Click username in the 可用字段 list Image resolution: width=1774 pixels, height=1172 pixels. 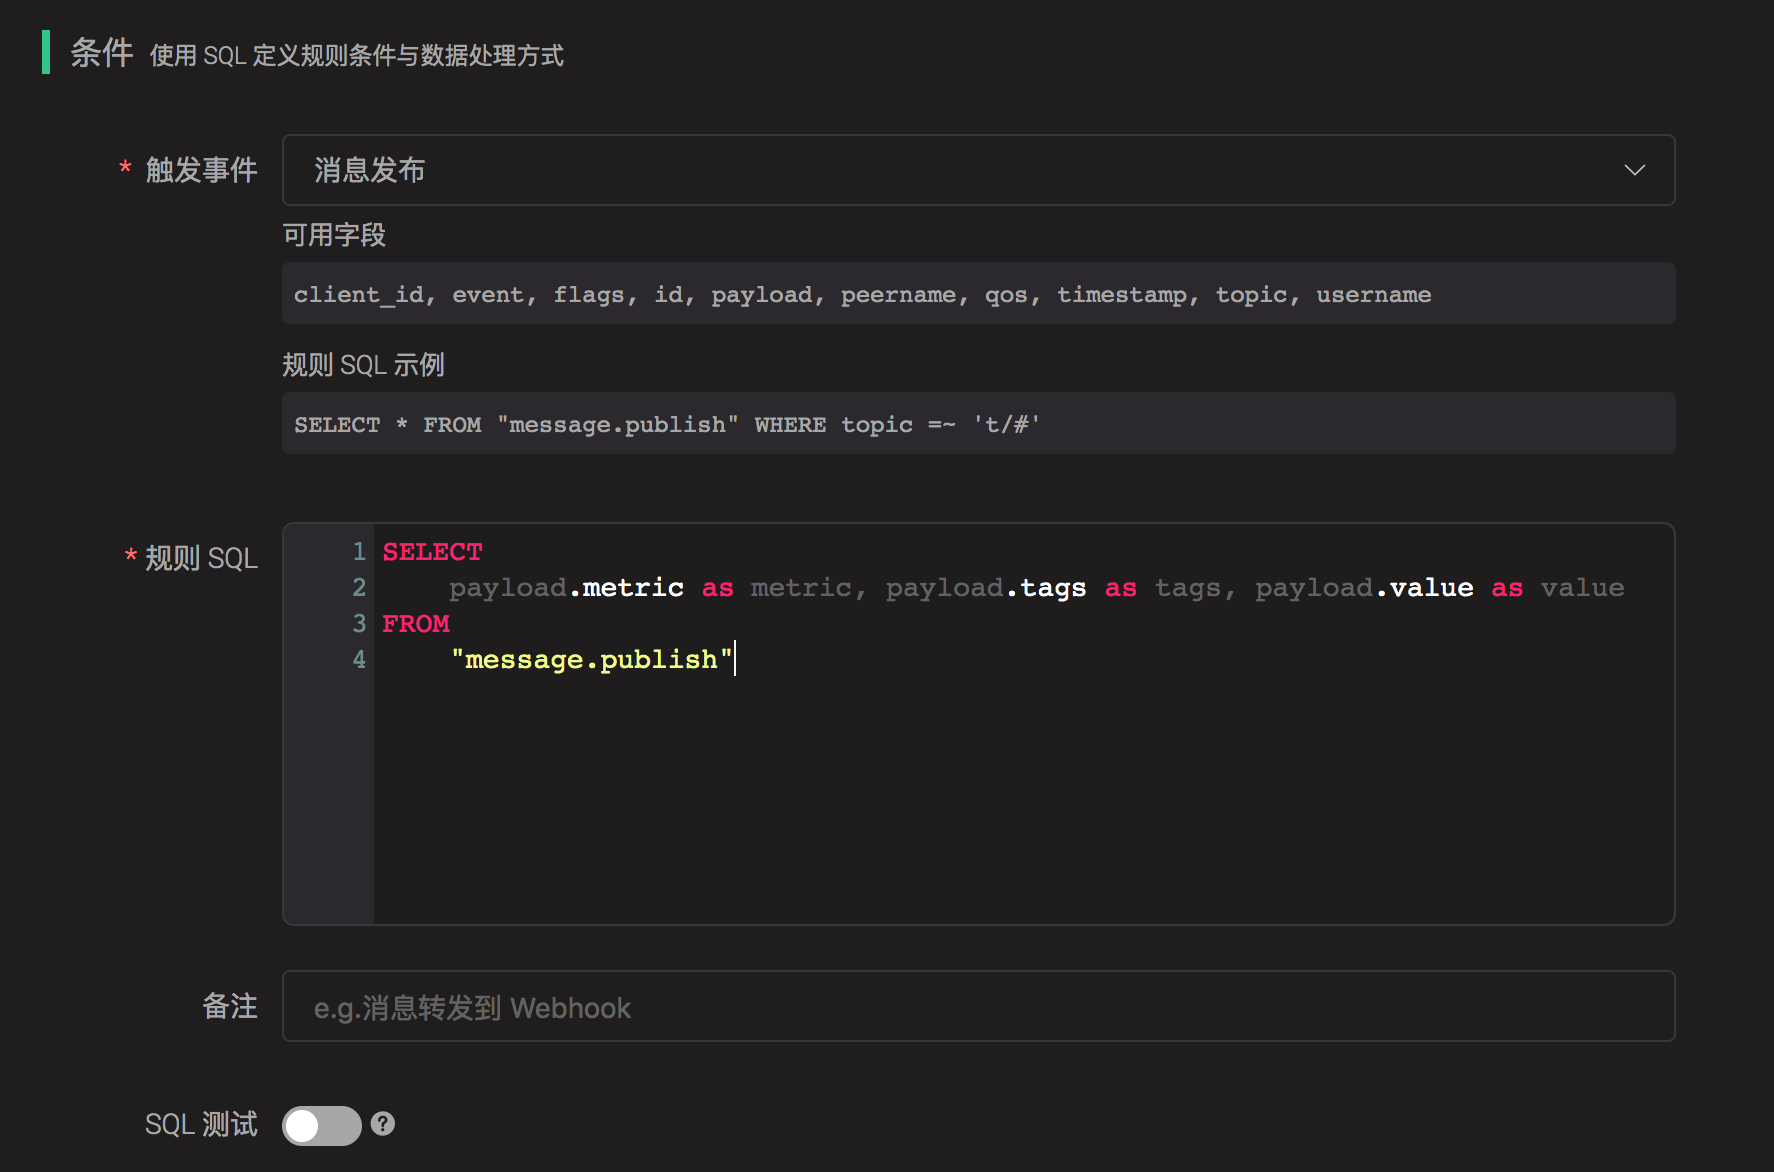click(x=1373, y=295)
